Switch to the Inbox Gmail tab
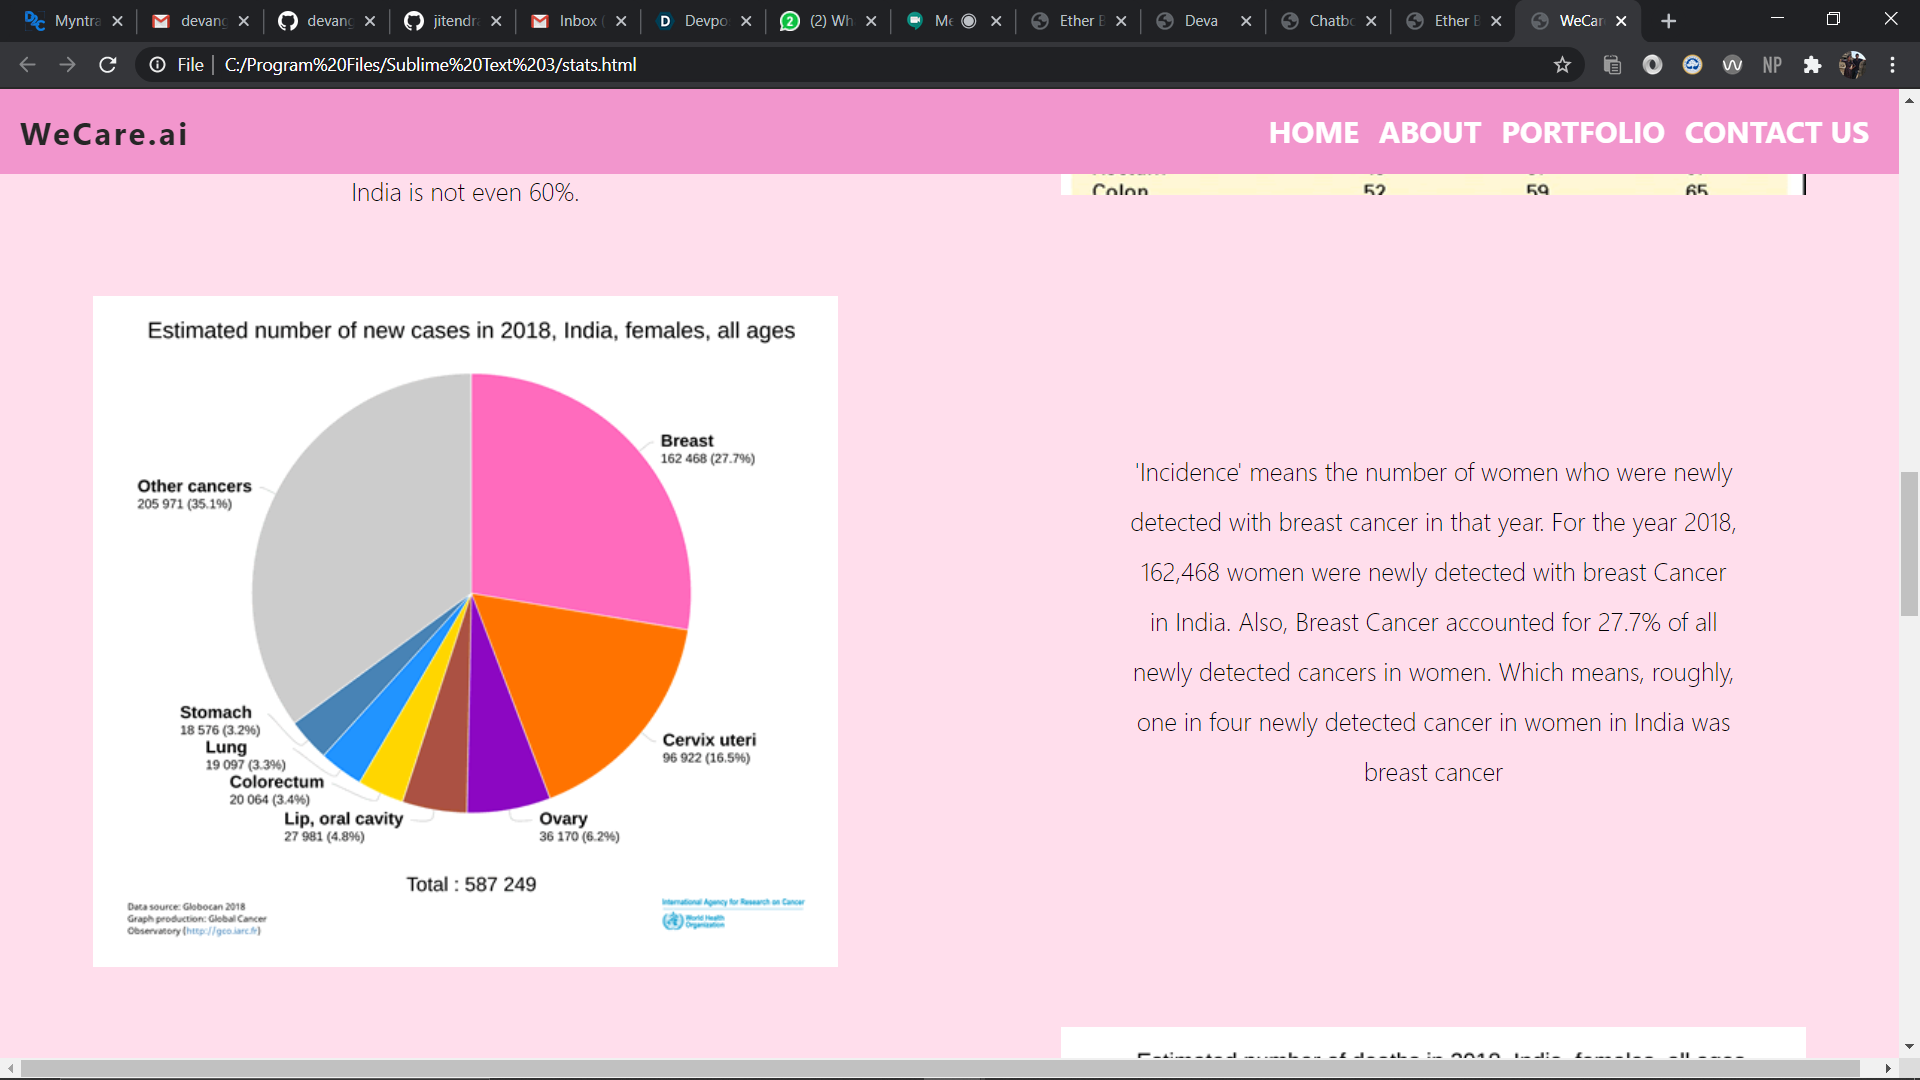 point(577,21)
